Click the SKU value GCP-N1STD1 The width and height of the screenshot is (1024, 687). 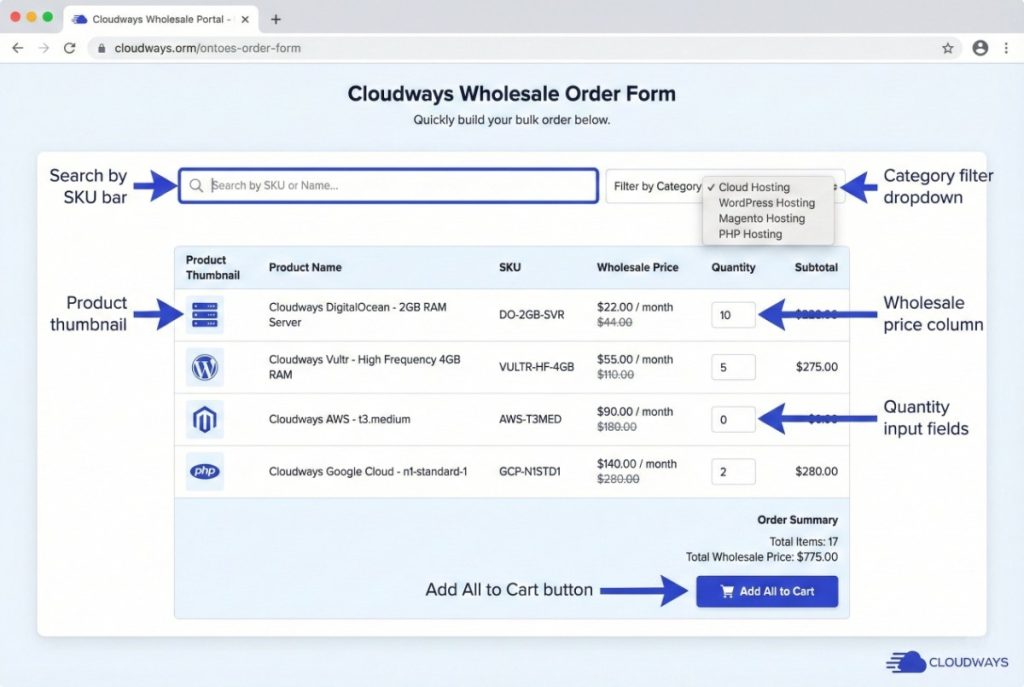pos(529,471)
